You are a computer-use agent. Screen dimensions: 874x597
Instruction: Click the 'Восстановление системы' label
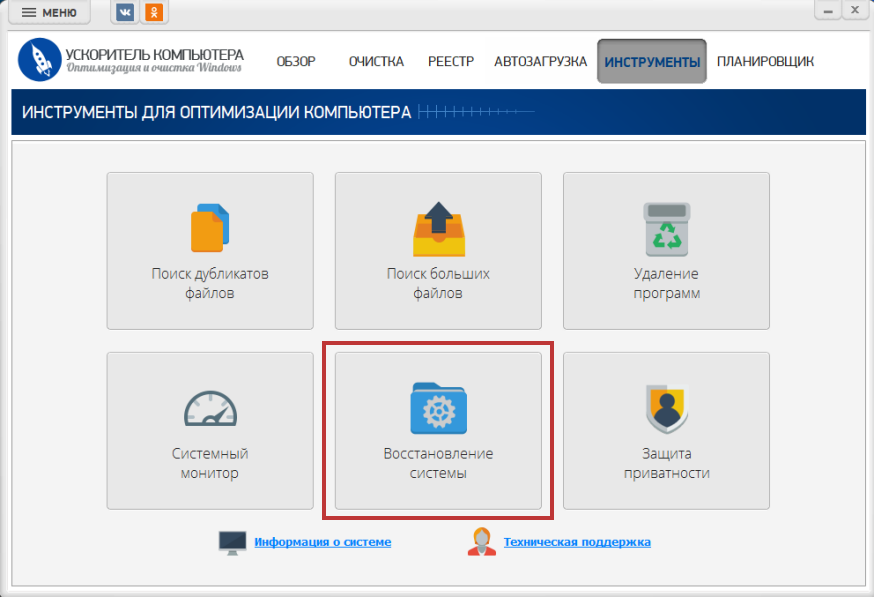coord(438,463)
